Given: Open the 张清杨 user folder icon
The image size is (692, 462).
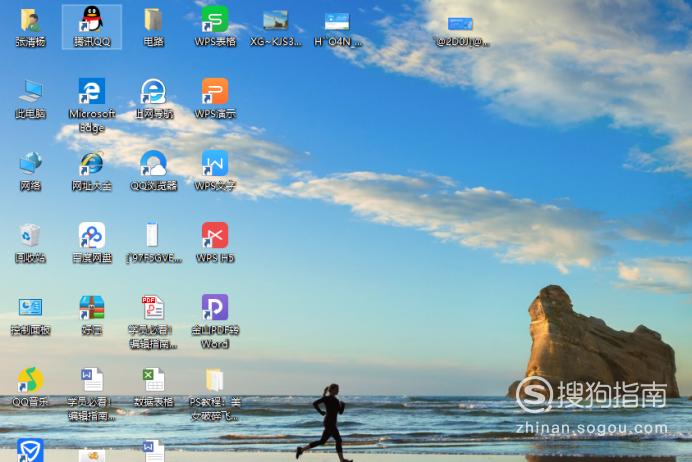Looking at the screenshot, I should [30, 20].
